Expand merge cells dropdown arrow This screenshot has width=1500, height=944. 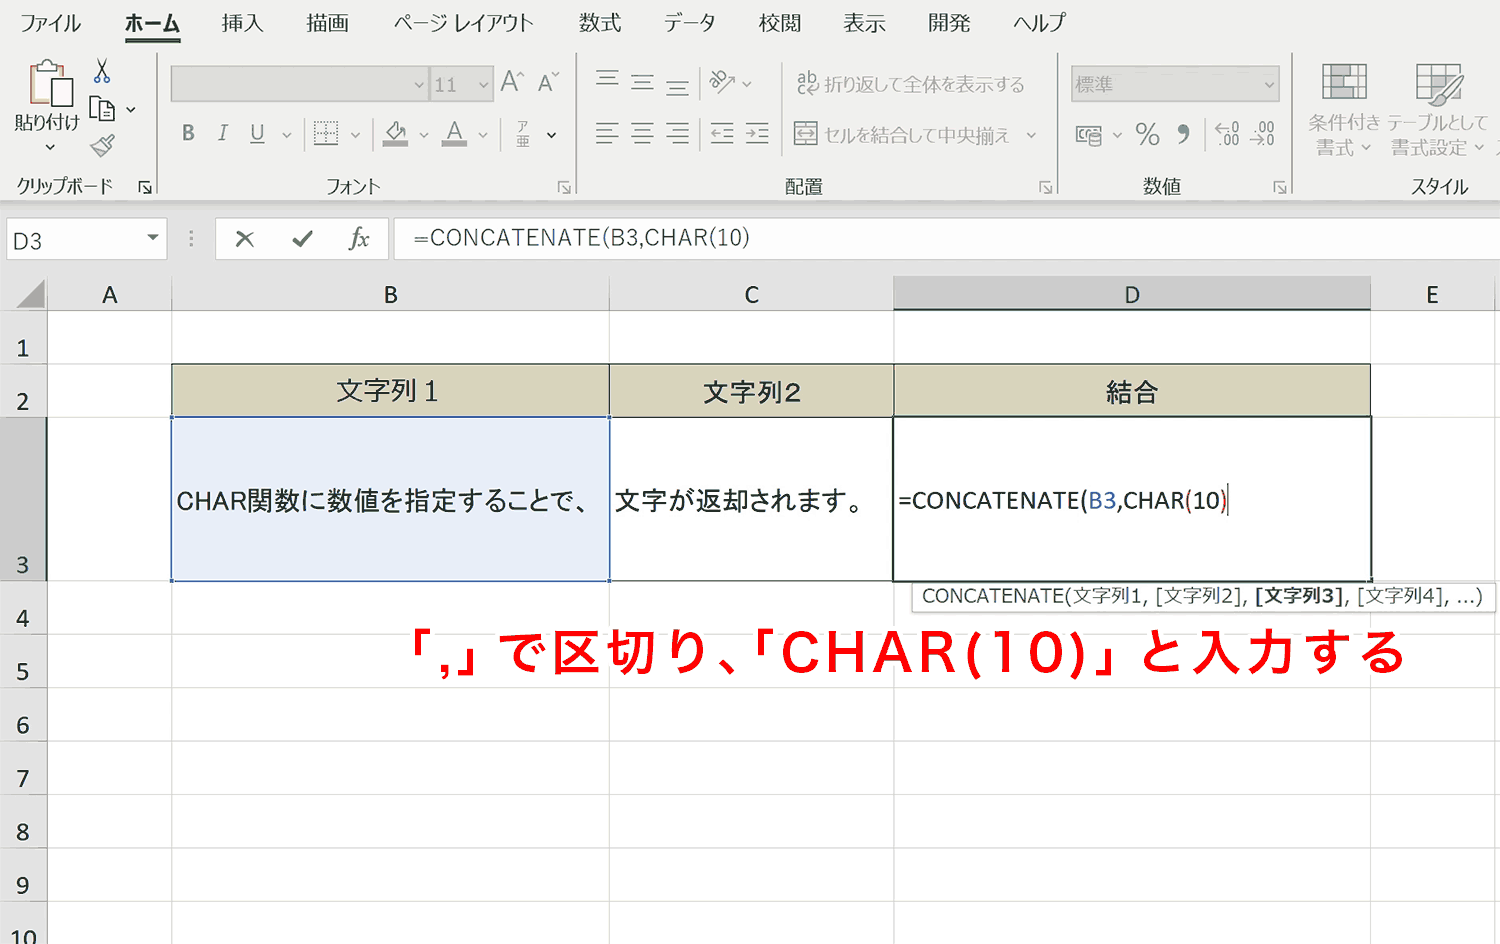click(1031, 134)
